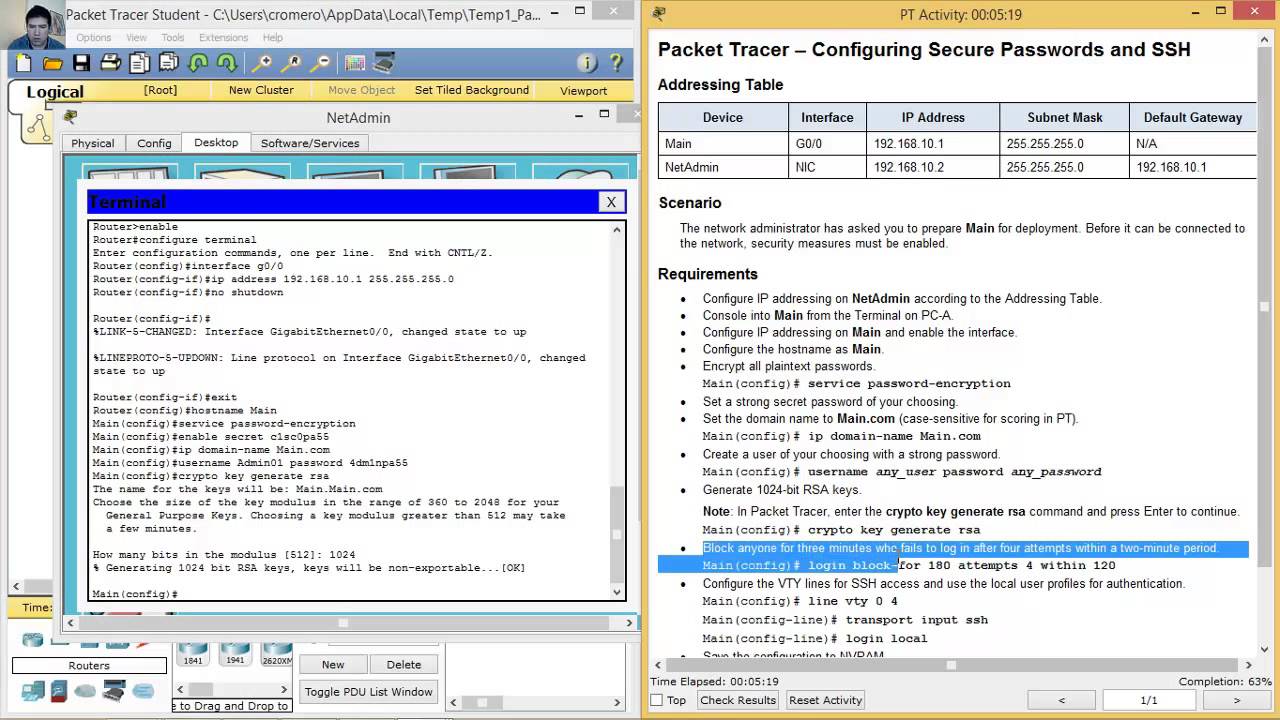1280x720 pixels.
Task: Select the Logical workspace tab
Action: (55, 92)
